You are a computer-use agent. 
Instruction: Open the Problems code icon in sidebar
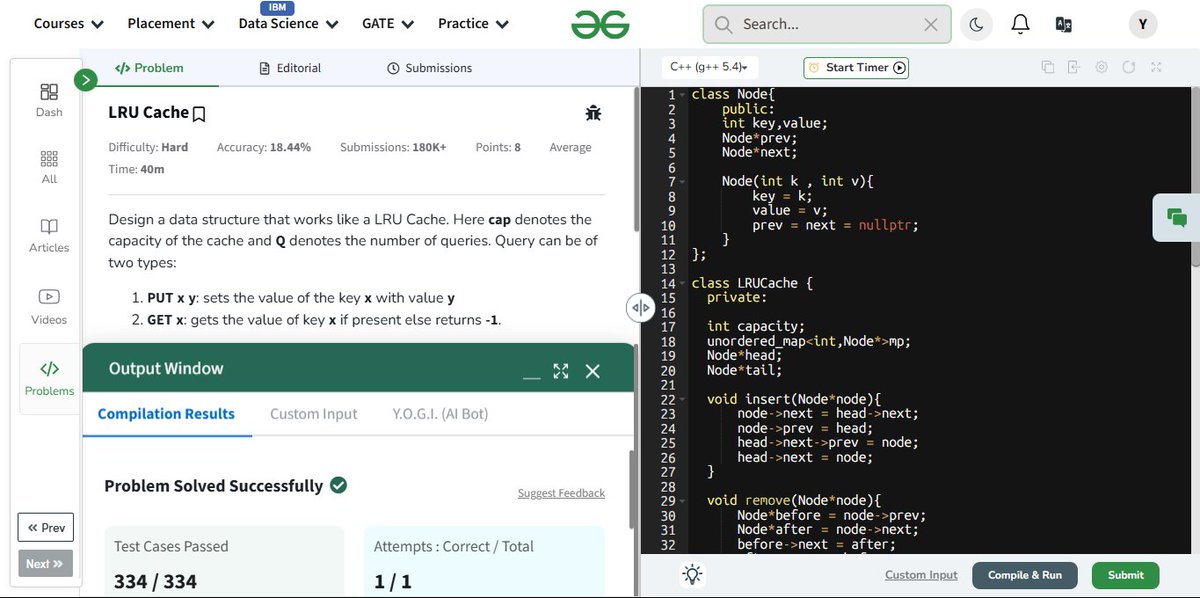(x=49, y=377)
